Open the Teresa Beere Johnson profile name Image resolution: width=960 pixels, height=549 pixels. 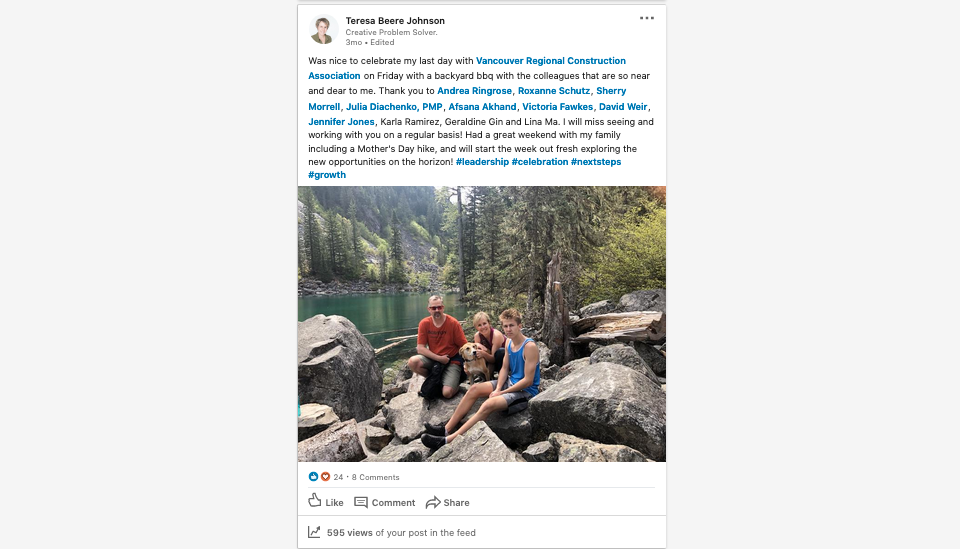click(395, 21)
